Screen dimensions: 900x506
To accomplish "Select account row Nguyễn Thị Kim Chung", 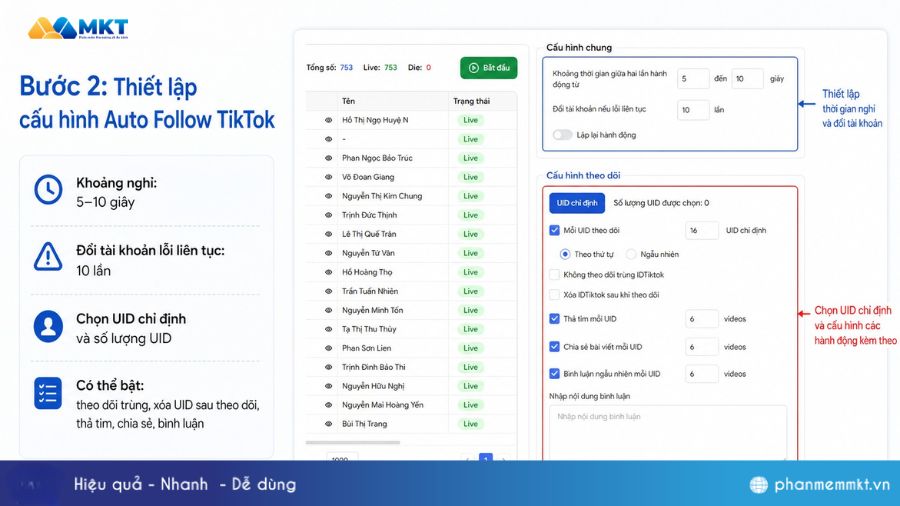I will tap(411, 196).
